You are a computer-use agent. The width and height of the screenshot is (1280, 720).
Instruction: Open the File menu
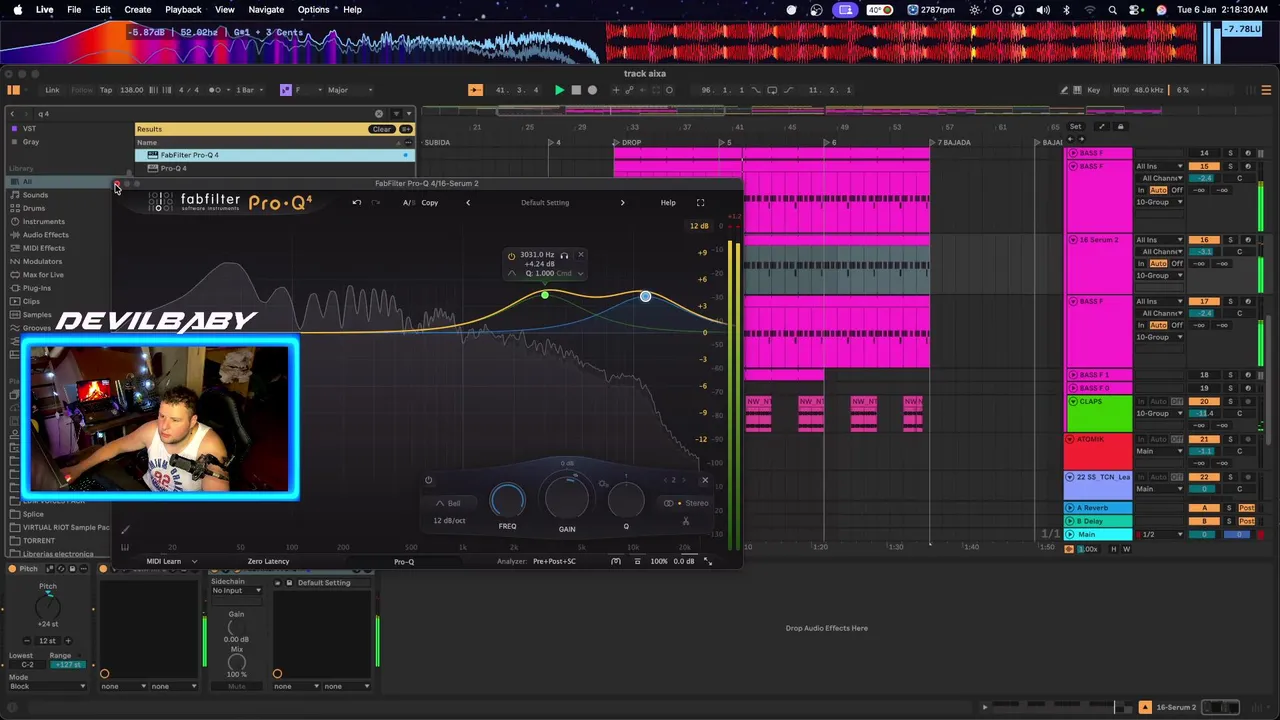(74, 10)
